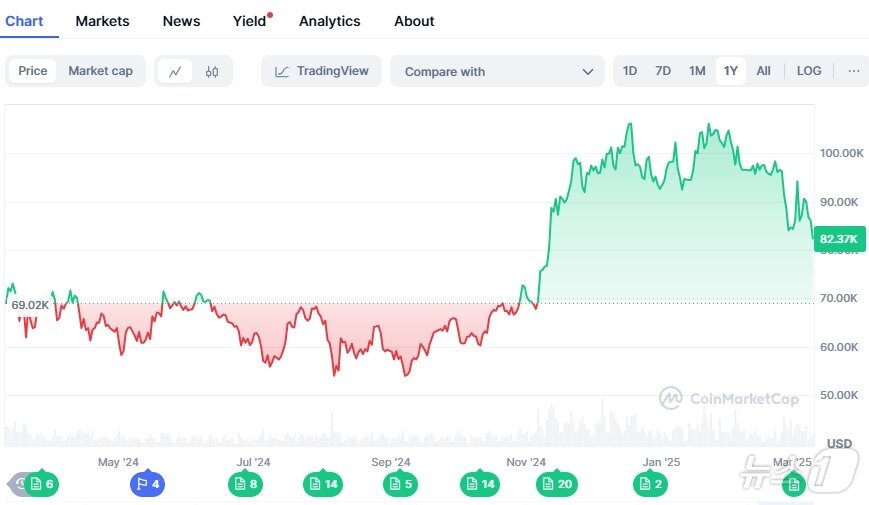
Task: Open the Sep '24 news marker with 5
Action: [x=400, y=484]
